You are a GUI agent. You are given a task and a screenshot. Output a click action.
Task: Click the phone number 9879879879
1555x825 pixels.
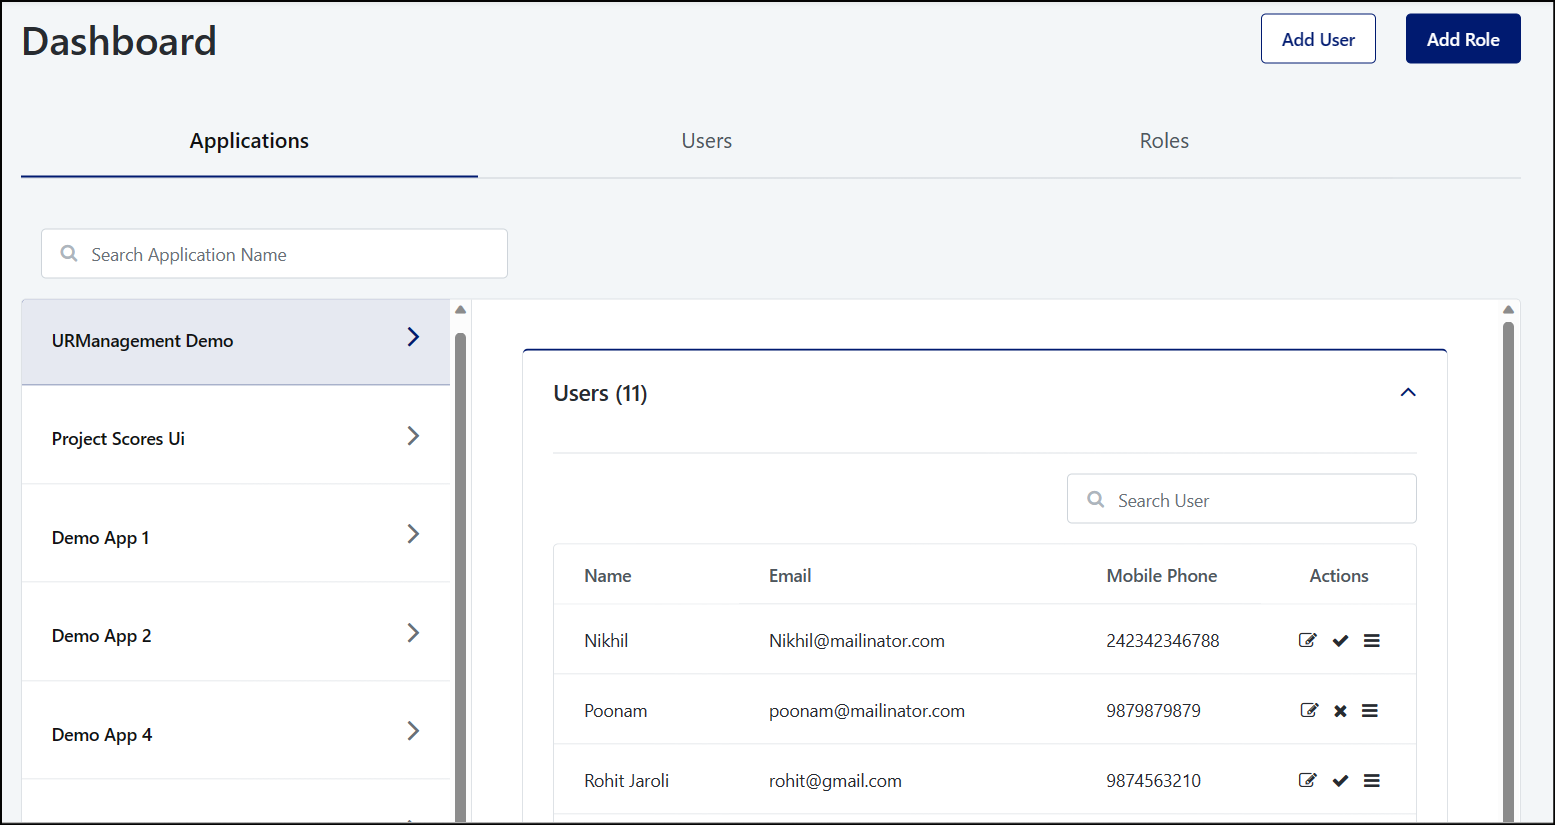coord(1153,711)
